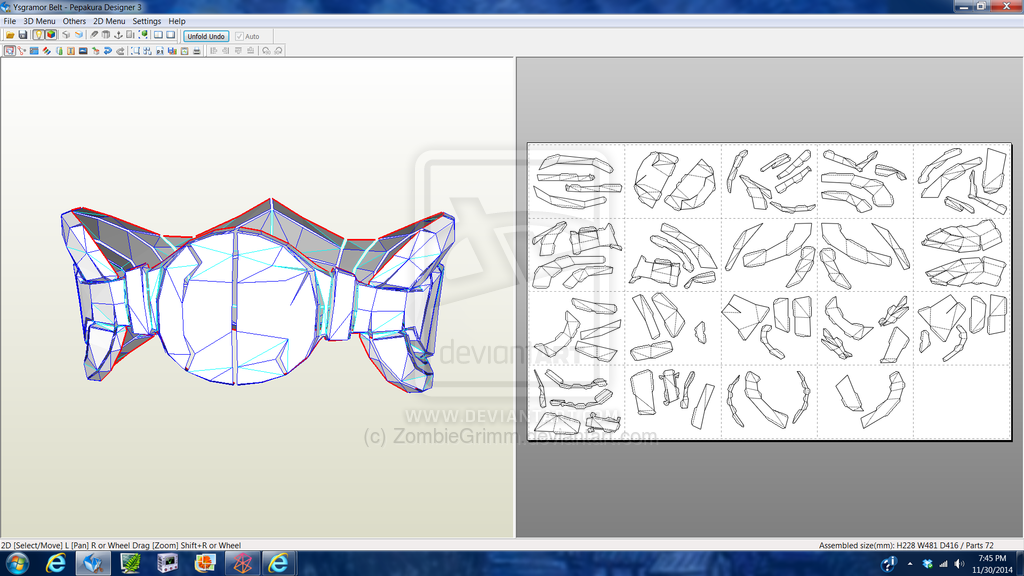Open the pink geometric-logo taskbar application
This screenshot has height=576, width=1024.
coord(242,563)
